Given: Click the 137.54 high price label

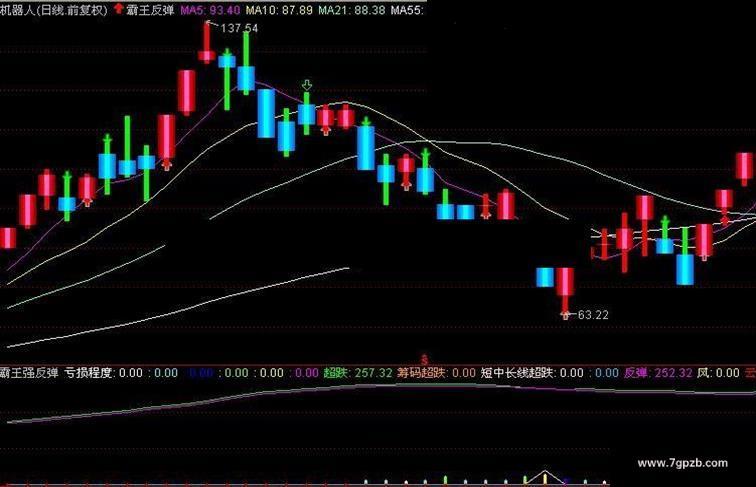Looking at the screenshot, I should click(x=239, y=28).
